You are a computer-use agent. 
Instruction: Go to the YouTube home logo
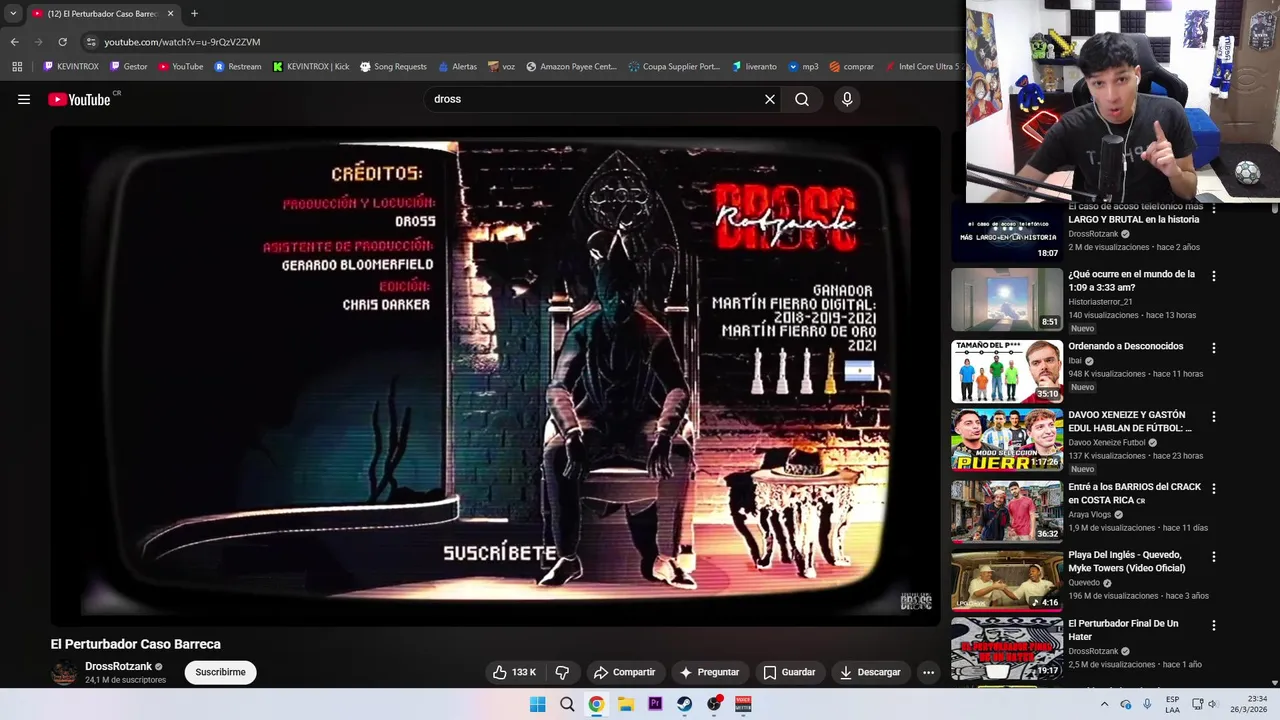[79, 99]
